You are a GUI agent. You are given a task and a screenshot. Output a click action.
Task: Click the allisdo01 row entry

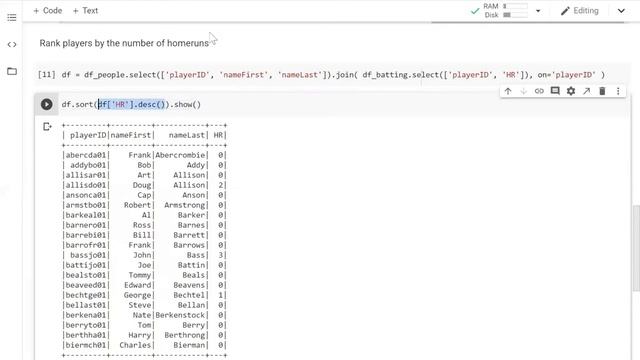[86, 185]
